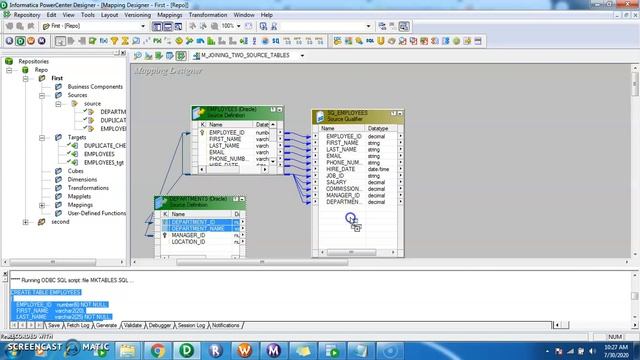640x360 pixels.
Task: Open the 100% zoom dropdown arrow
Action: (239, 26)
